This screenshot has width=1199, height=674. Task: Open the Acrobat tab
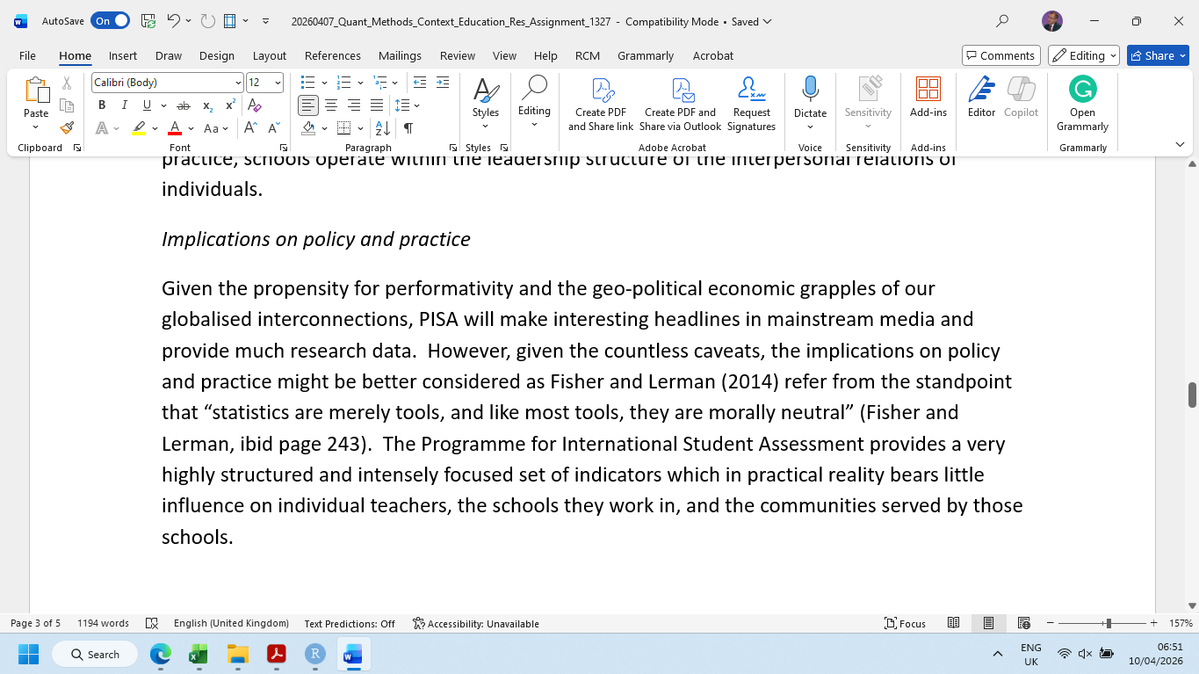click(713, 56)
